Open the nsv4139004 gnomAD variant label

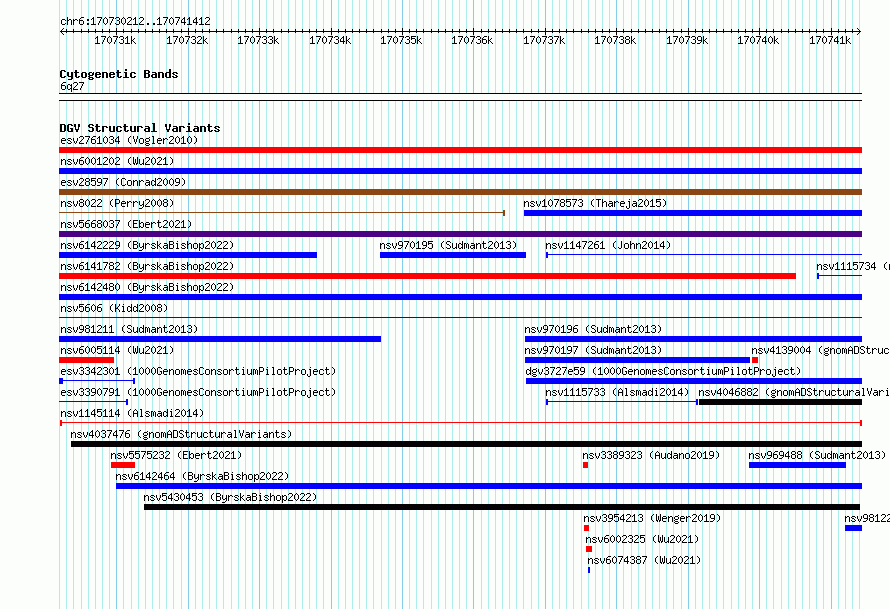pos(820,350)
